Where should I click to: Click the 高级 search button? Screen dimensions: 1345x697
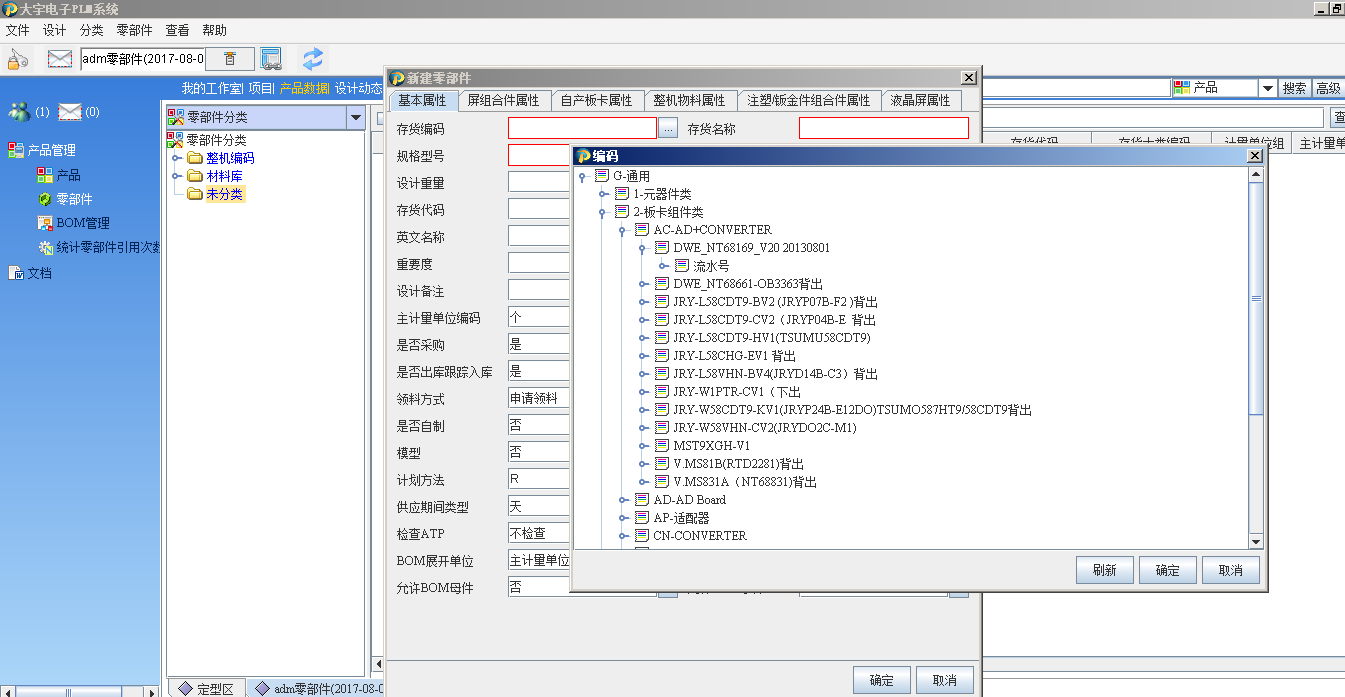click(x=1328, y=88)
